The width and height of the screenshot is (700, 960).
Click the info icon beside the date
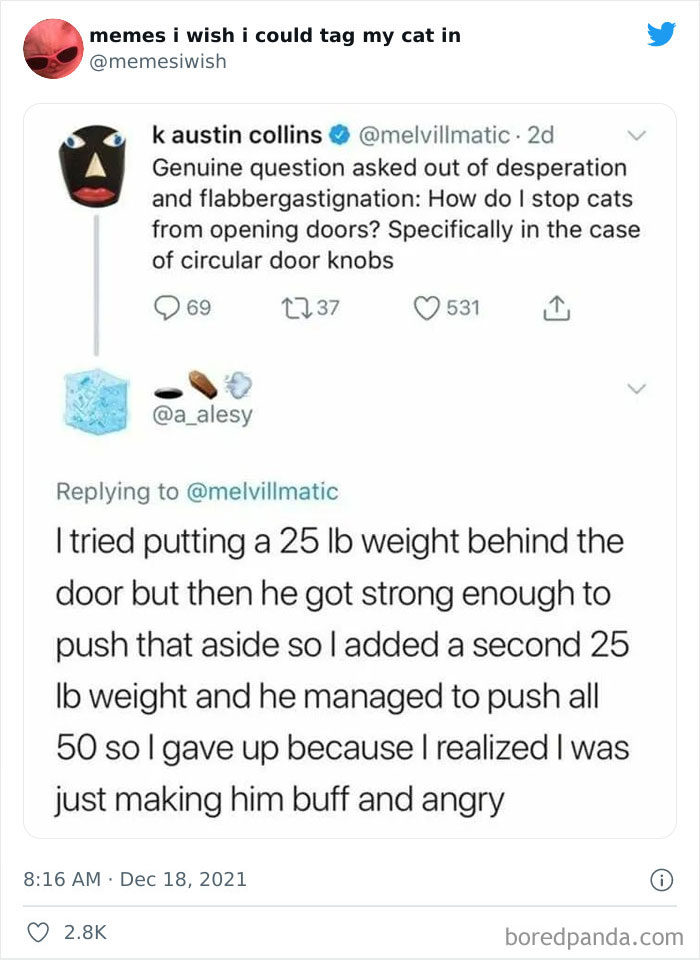point(660,880)
